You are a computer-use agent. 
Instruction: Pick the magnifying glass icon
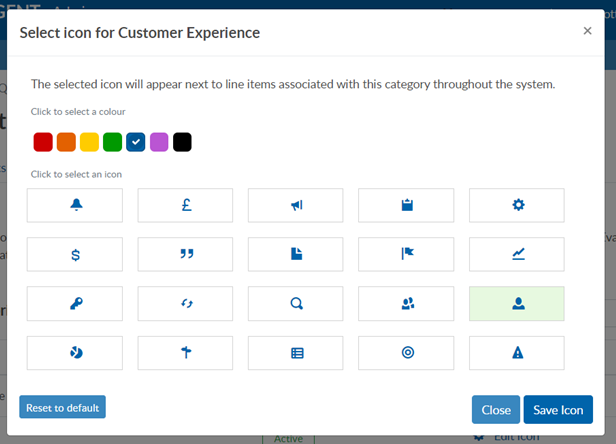pos(296,303)
